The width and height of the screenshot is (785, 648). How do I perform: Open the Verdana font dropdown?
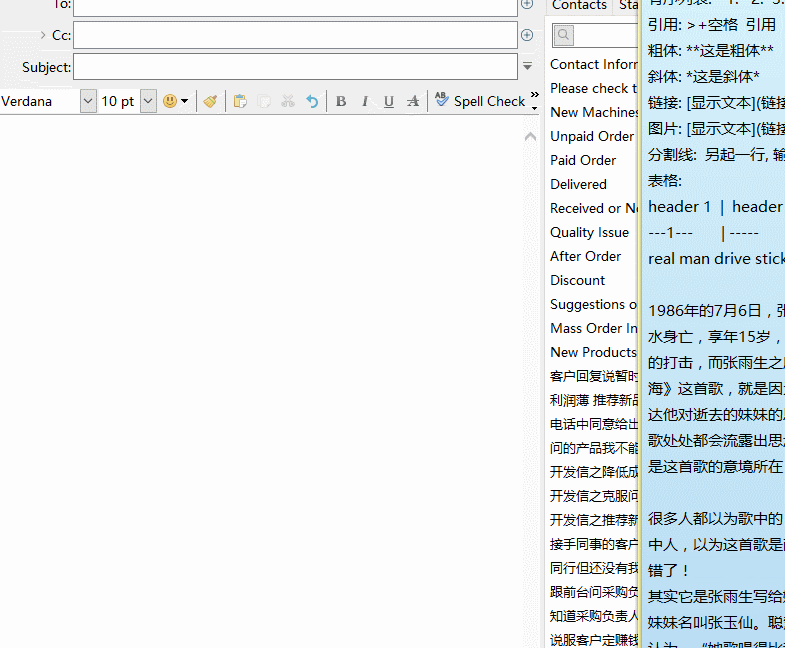[x=88, y=101]
